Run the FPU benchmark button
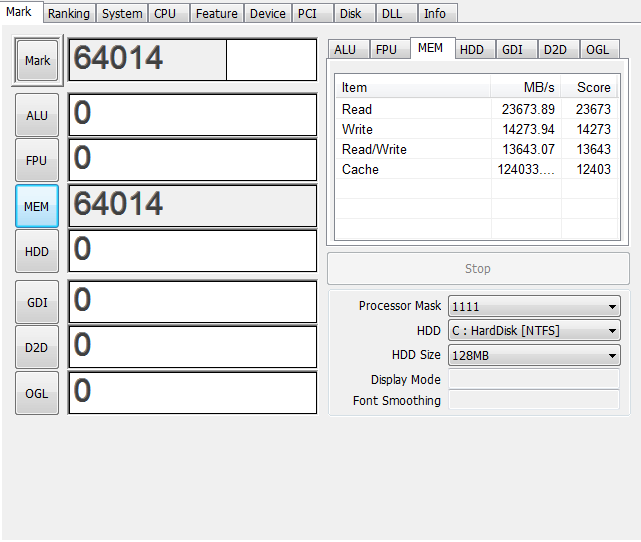This screenshot has height=542, width=641. click(x=37, y=160)
